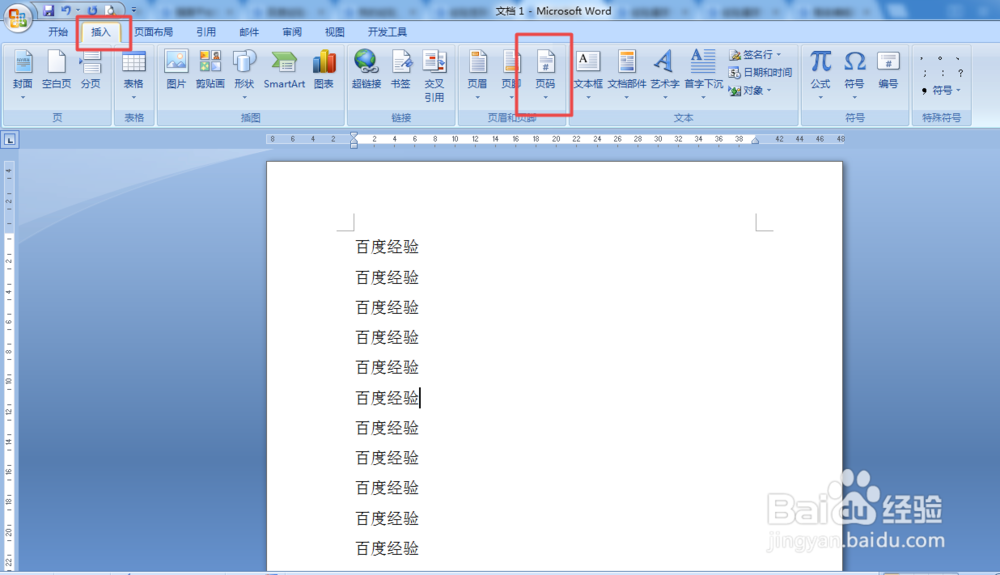Open the 艺术字 WordArt gallery
The image size is (1000, 575).
(x=665, y=74)
